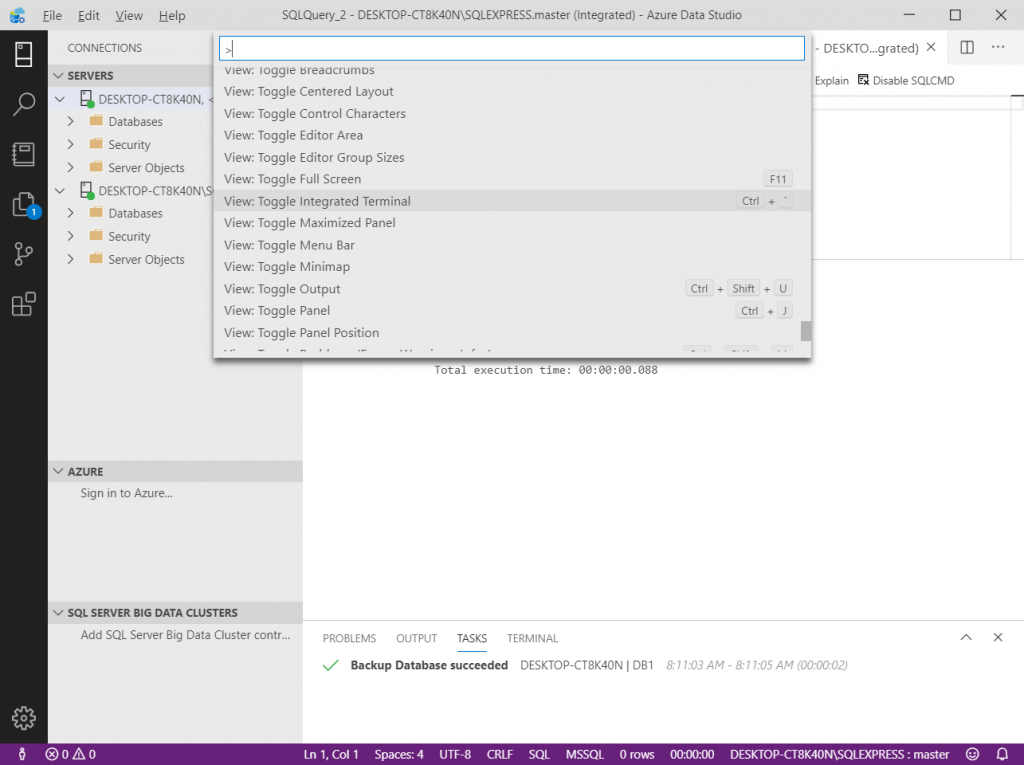1024x765 pixels.
Task: Run View: Toggle Control Characters command
Action: (x=512, y=114)
